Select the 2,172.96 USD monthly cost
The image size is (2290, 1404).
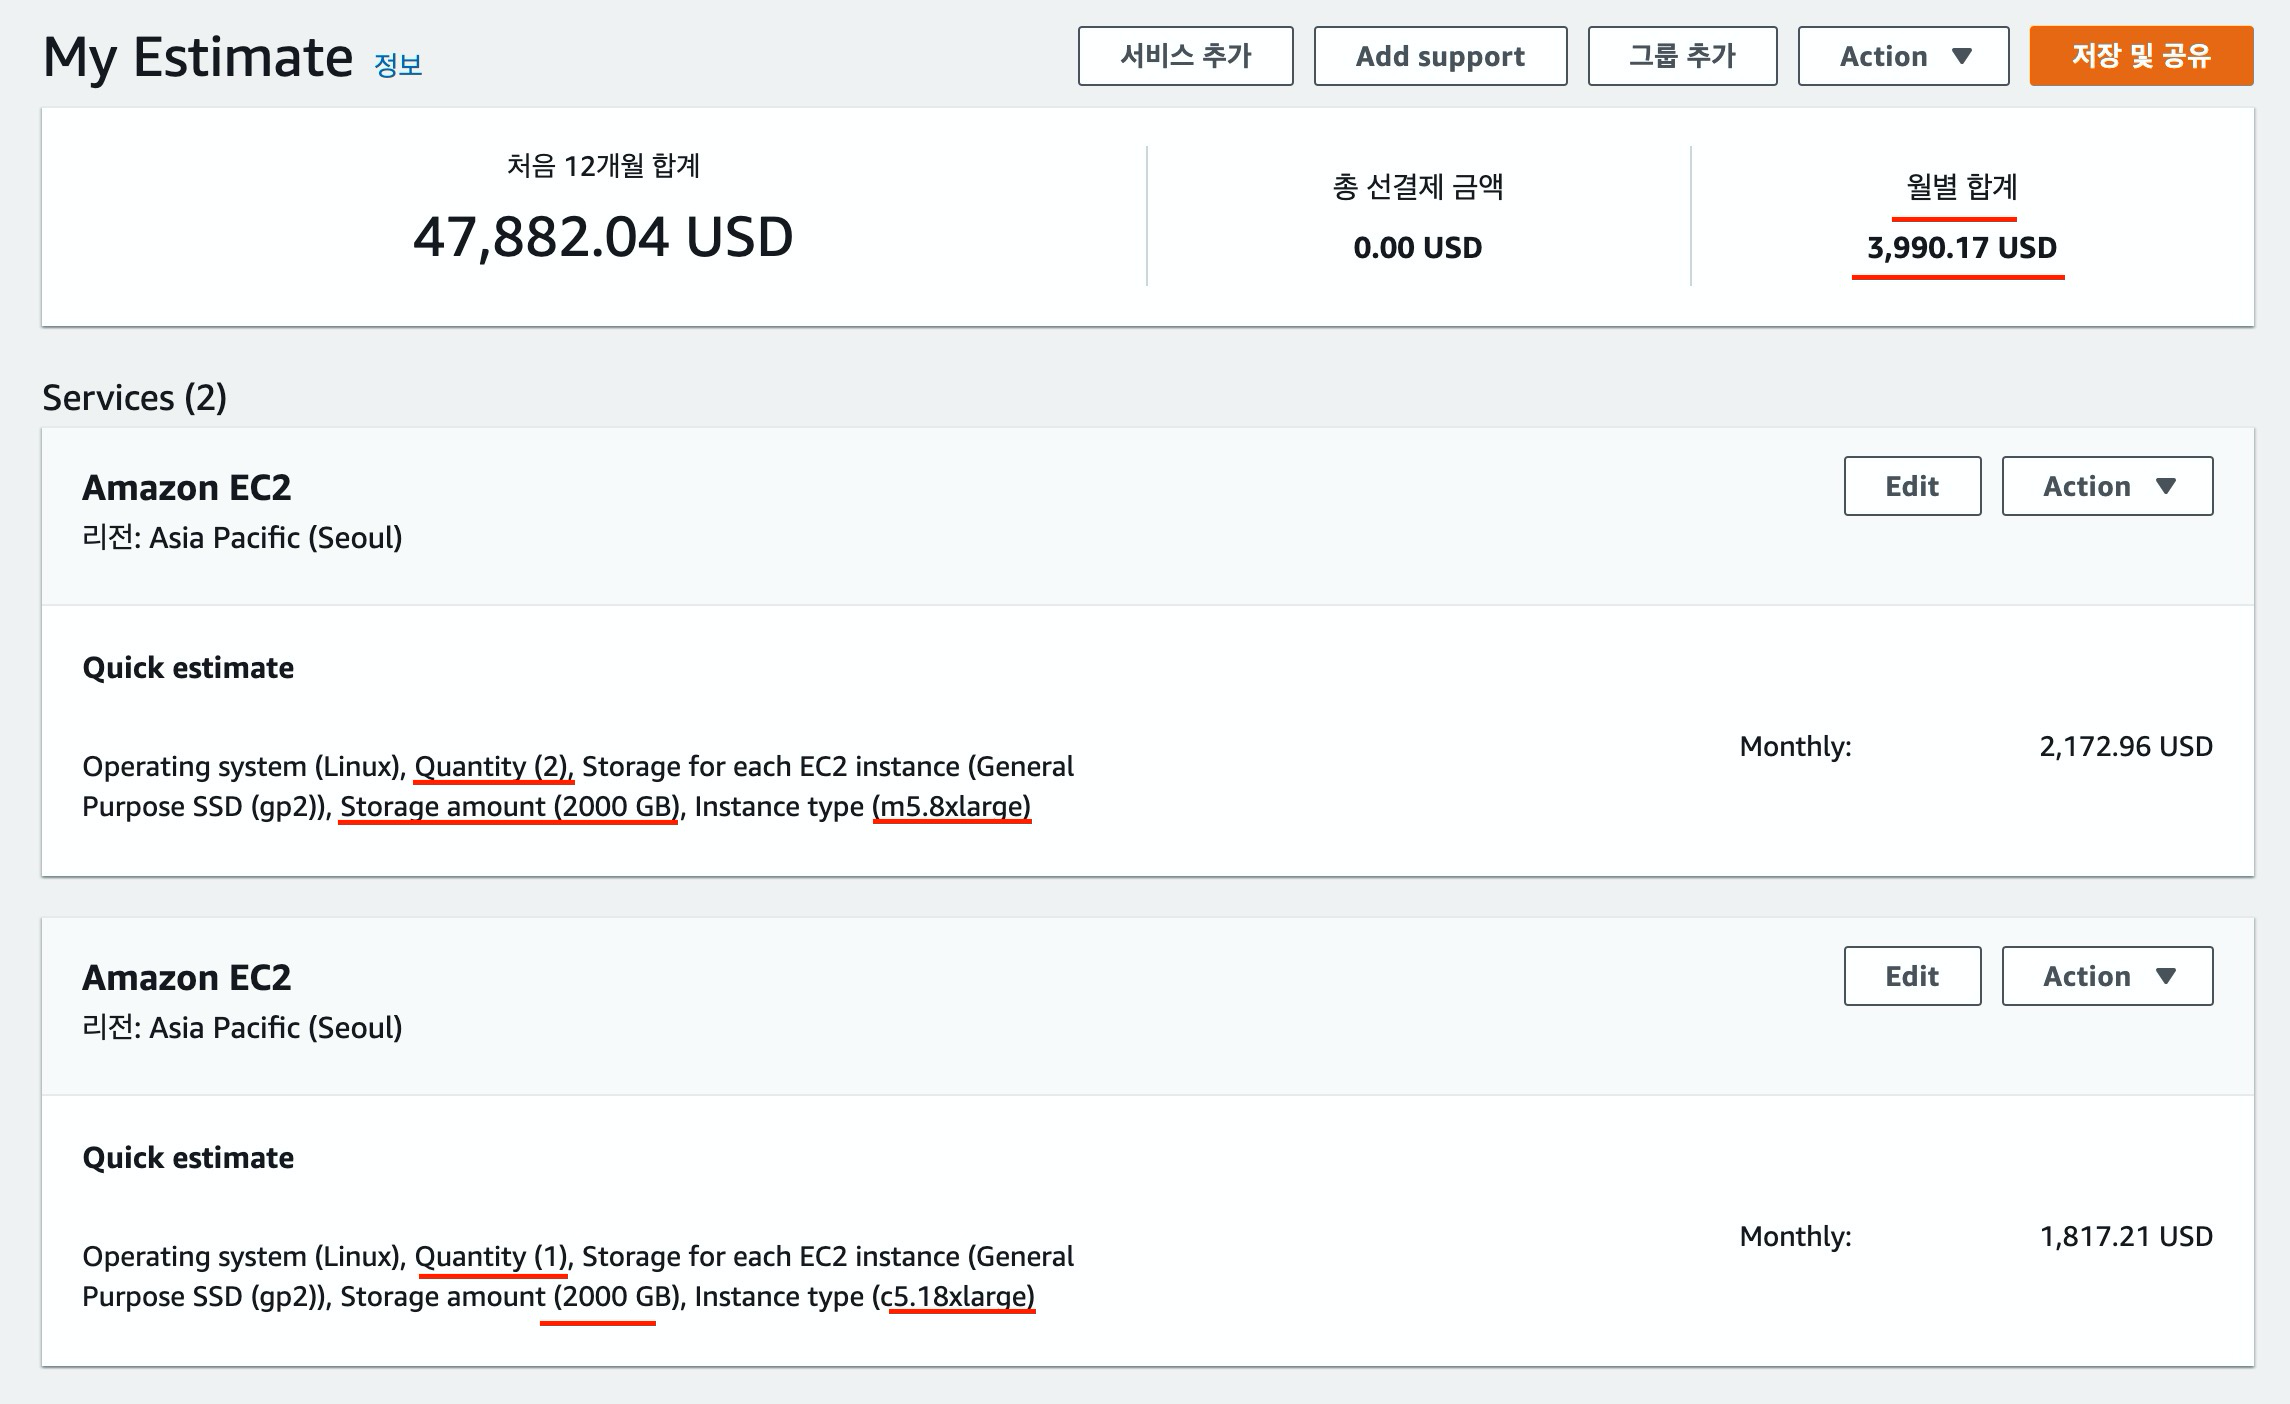coord(2125,746)
